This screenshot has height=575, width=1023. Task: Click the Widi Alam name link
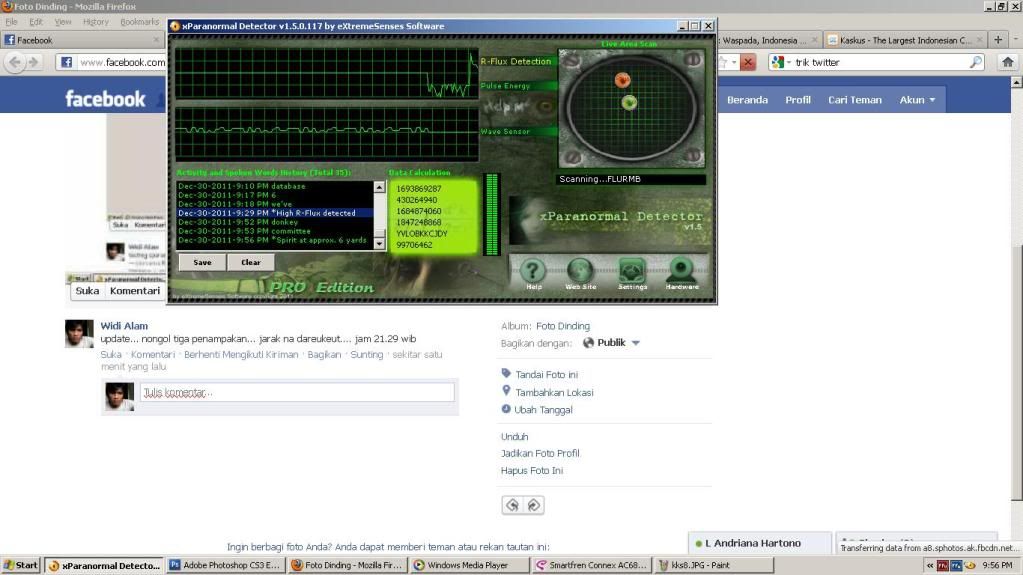click(x=124, y=326)
